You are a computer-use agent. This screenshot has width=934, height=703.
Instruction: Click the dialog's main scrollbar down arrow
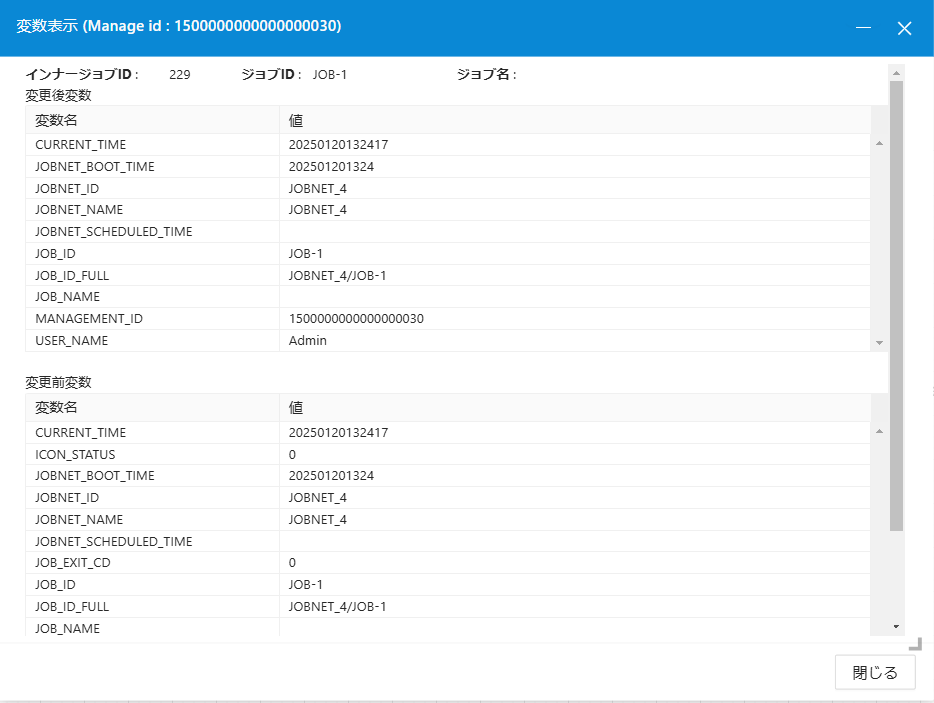(896, 626)
